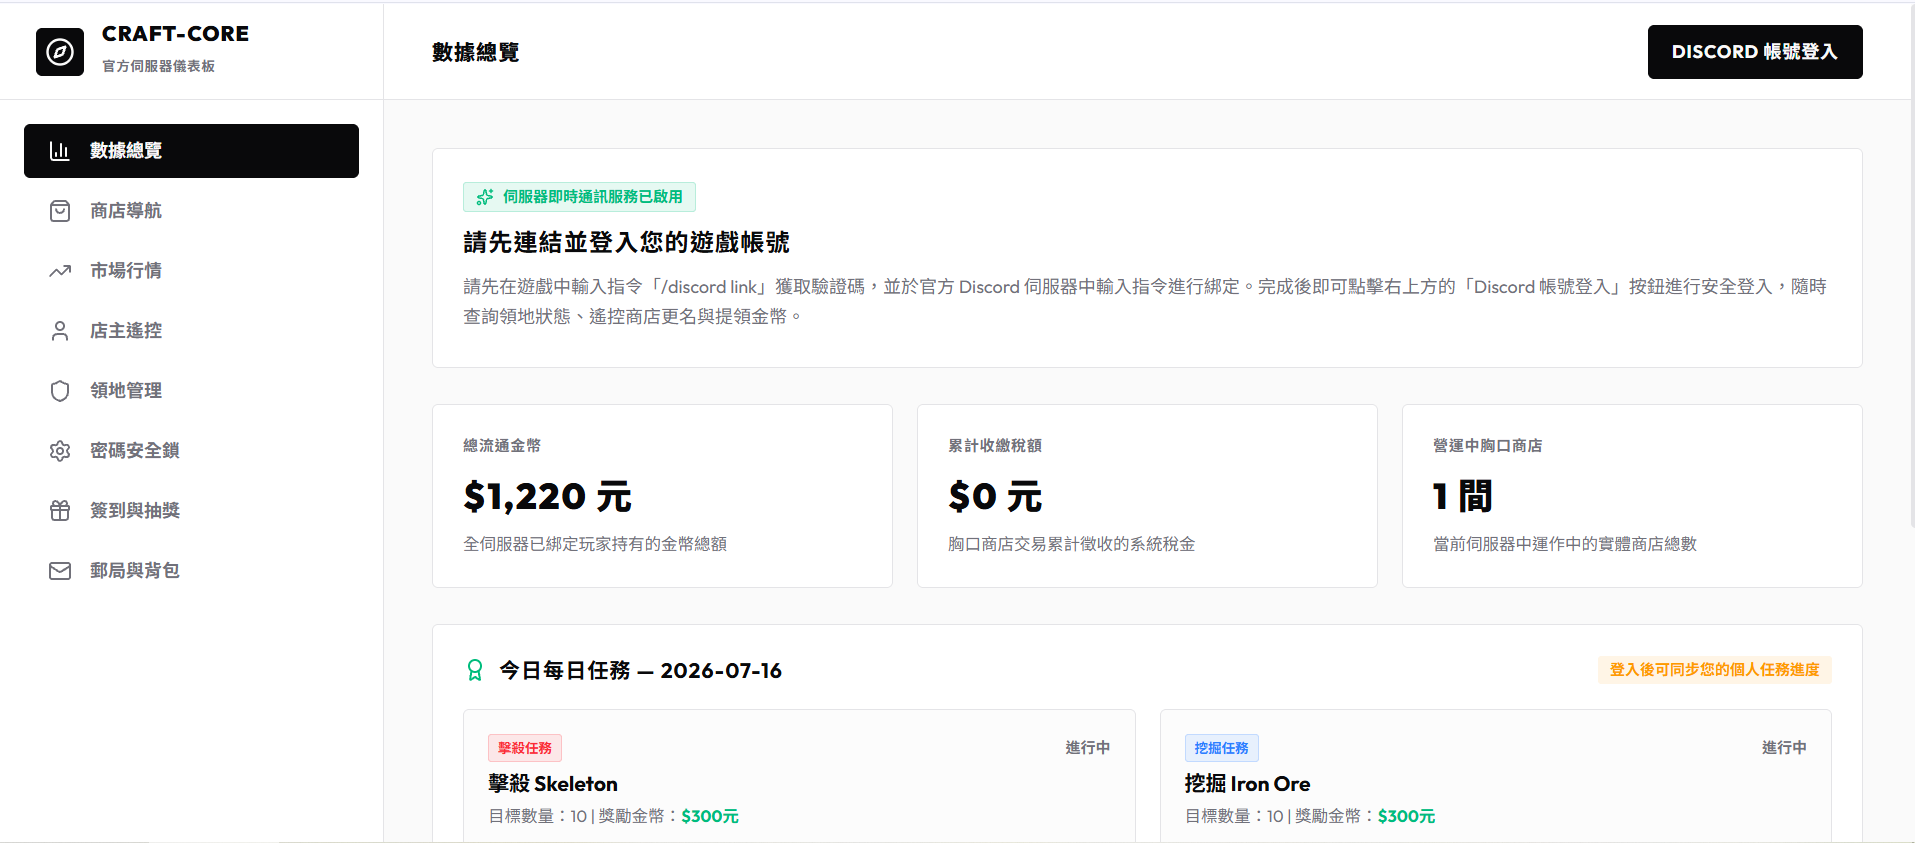This screenshot has width=1915, height=843.
Task: Click the 挖掘 Iron Ore task title
Action: pyautogui.click(x=1247, y=784)
